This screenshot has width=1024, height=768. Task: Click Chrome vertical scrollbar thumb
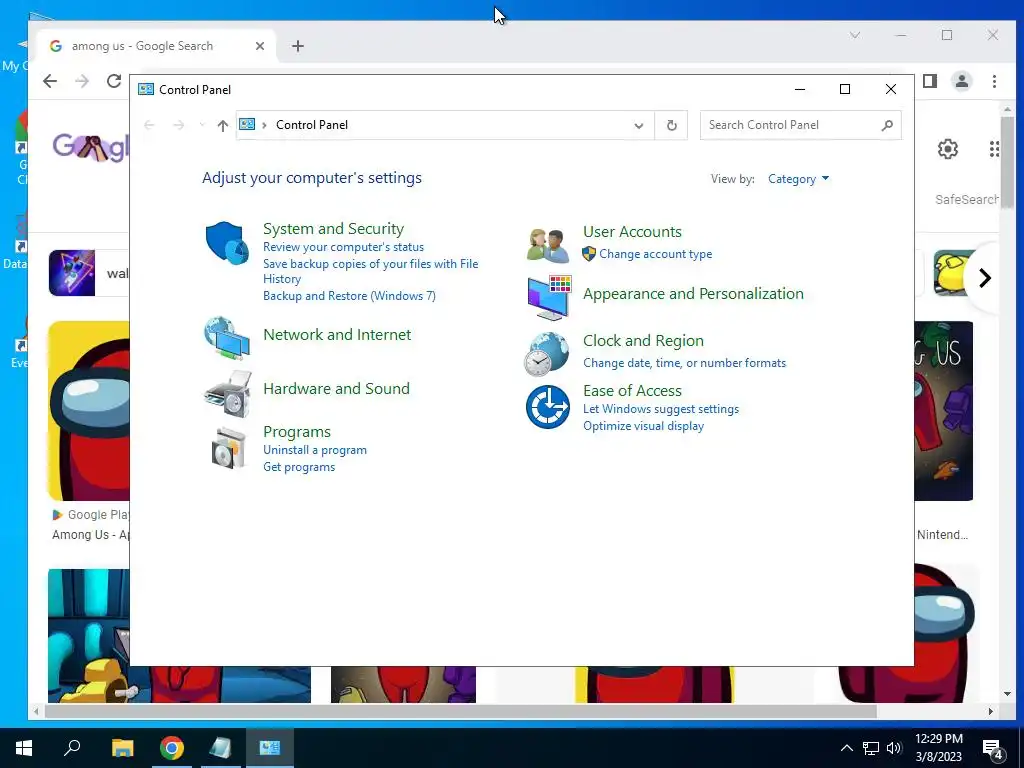click(1007, 163)
